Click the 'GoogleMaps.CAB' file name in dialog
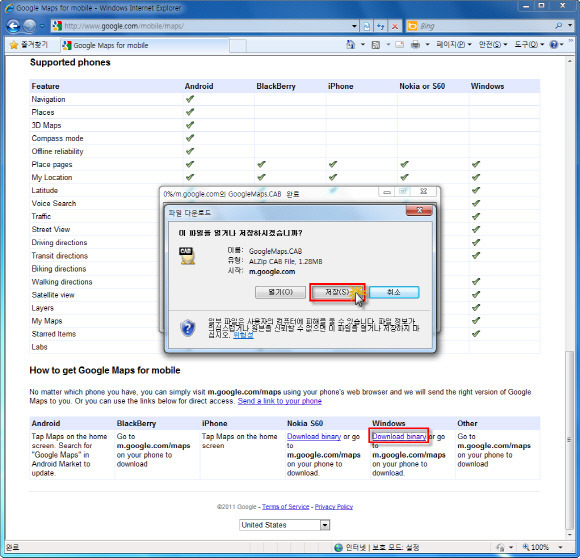The width and height of the screenshot is (580, 558). 275,251
